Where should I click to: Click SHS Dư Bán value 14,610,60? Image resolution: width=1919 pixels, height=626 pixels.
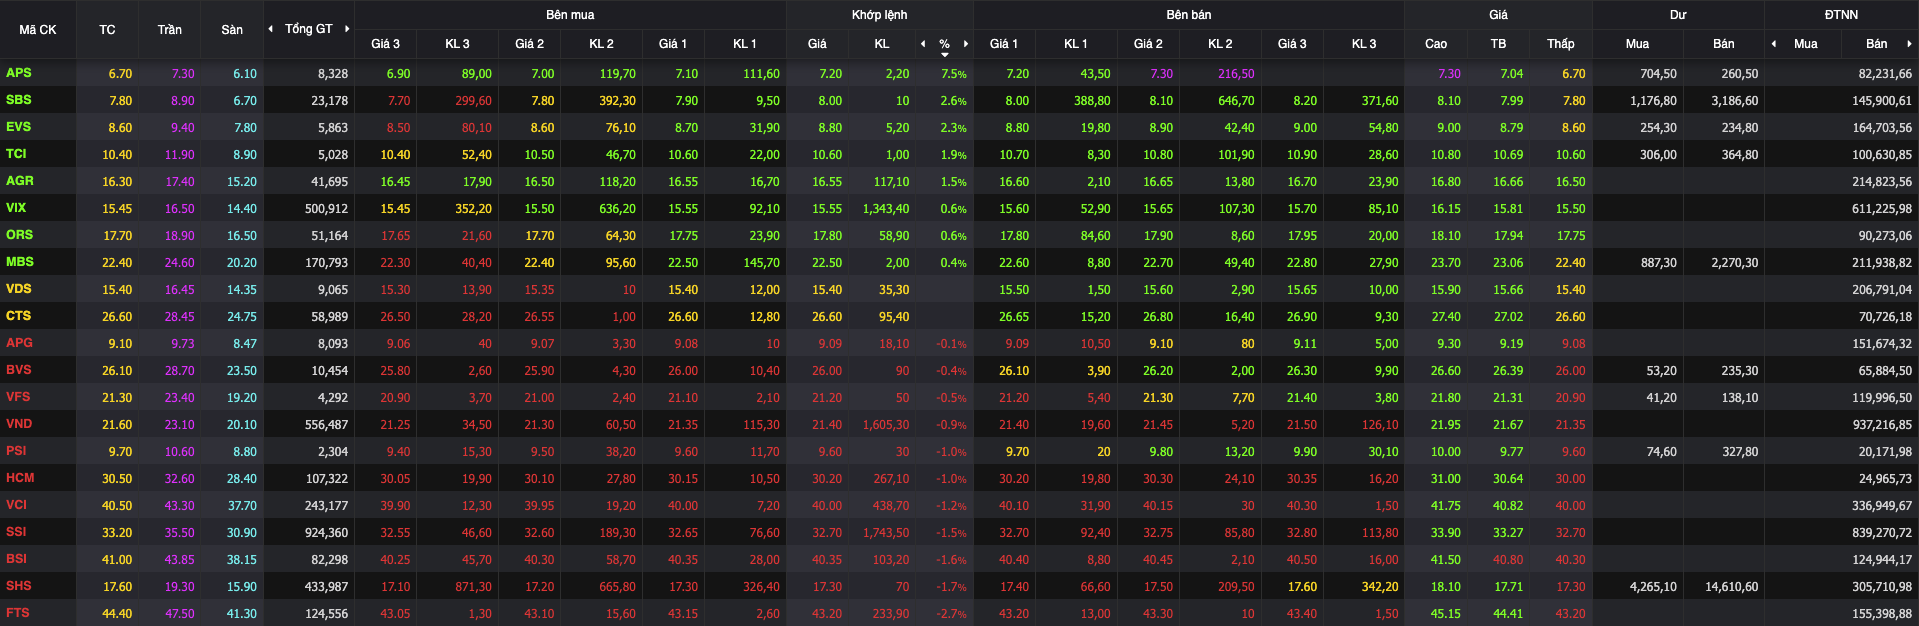tap(1731, 587)
